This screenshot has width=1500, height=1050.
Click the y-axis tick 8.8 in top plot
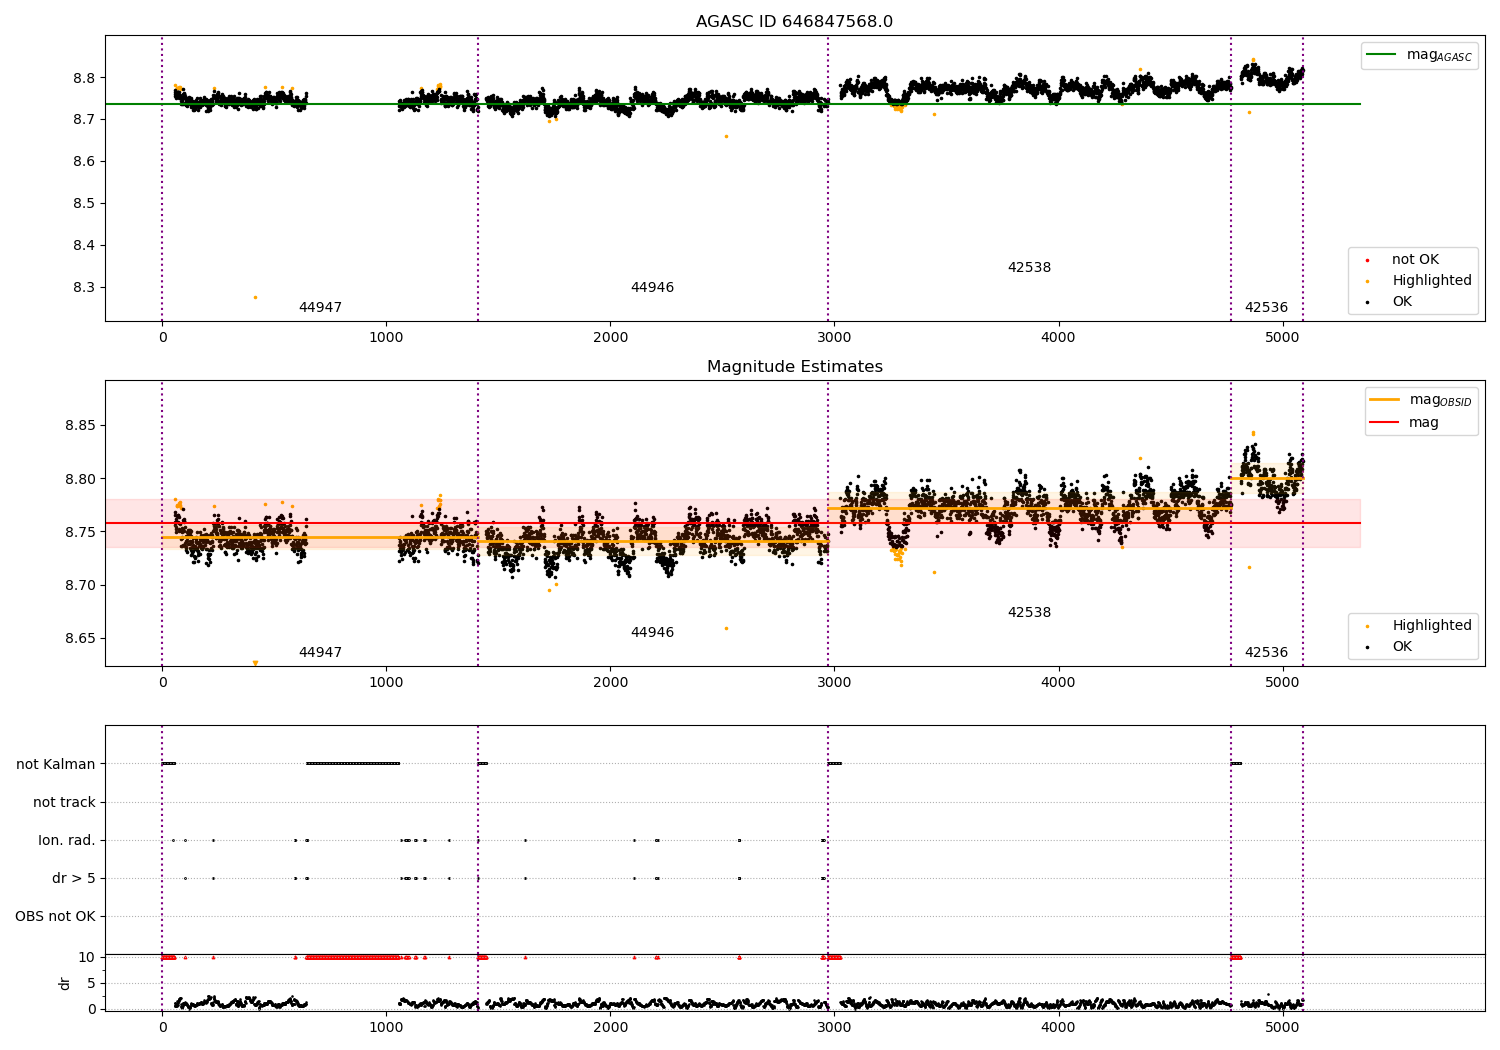pos(85,78)
